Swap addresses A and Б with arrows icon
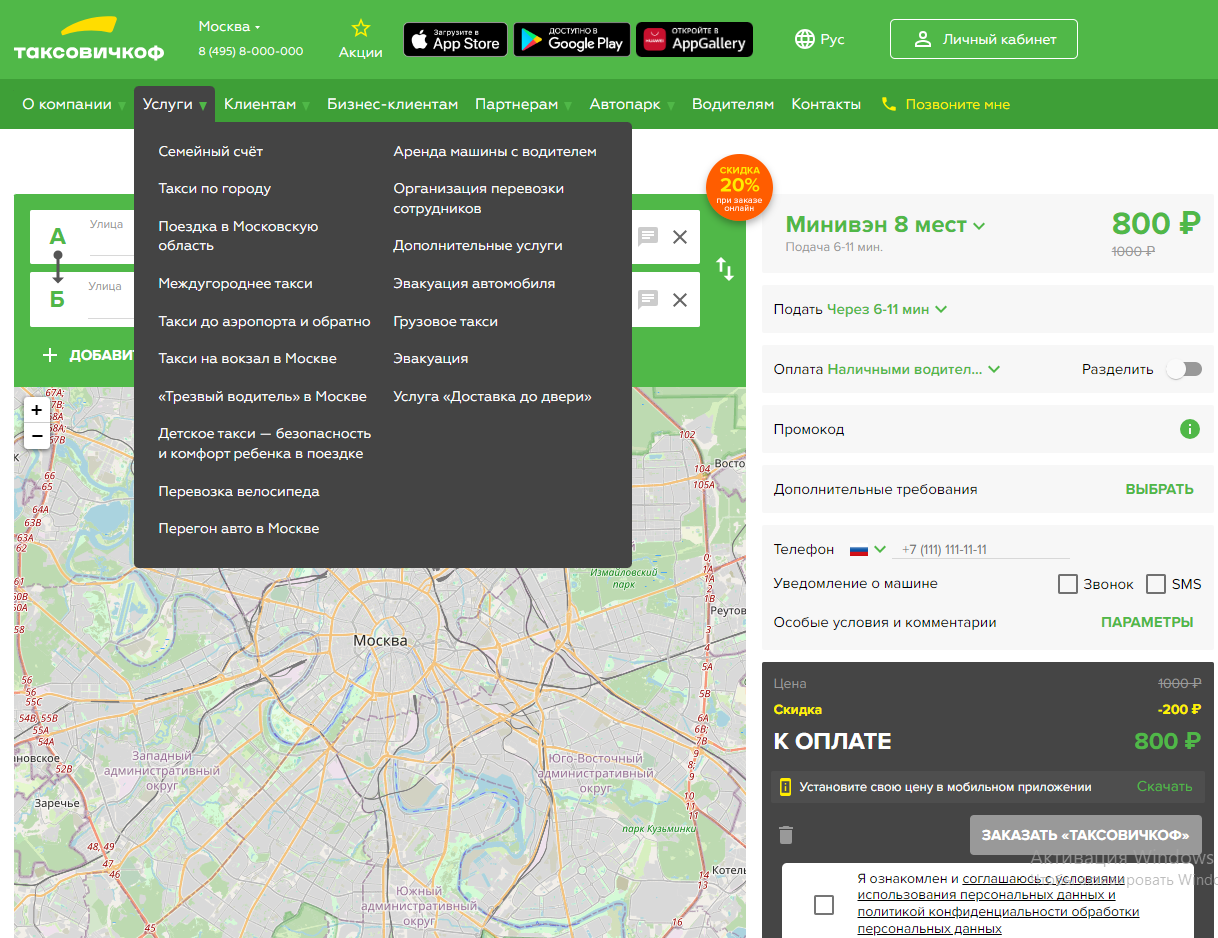This screenshot has width=1218, height=938. click(x=725, y=269)
